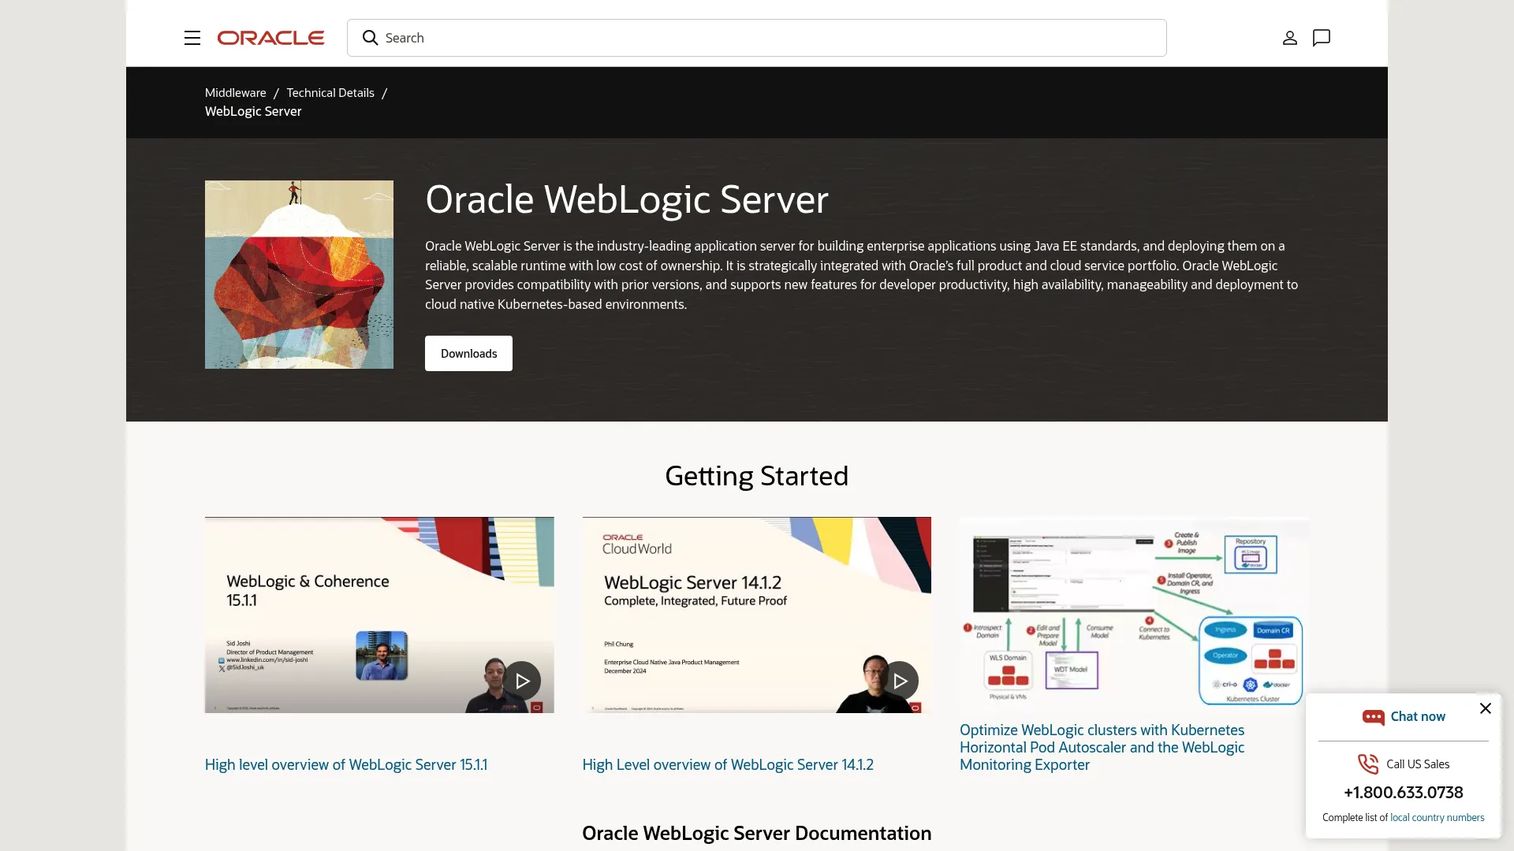Click the Kubernetes cluster diagram thumbnail
1514x851 pixels.
[1134, 613]
